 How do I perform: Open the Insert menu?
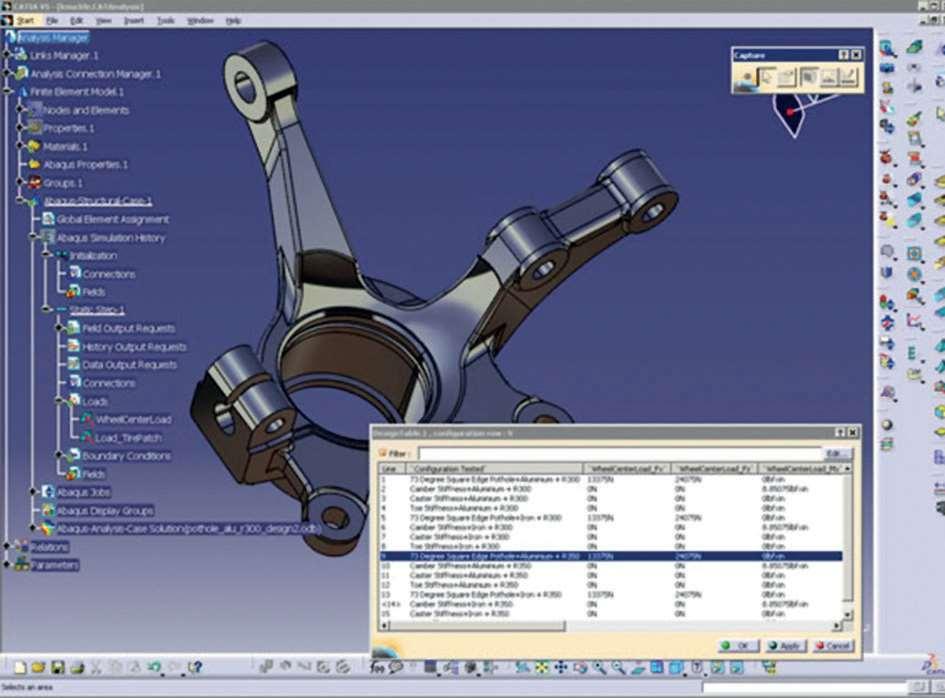click(x=134, y=20)
